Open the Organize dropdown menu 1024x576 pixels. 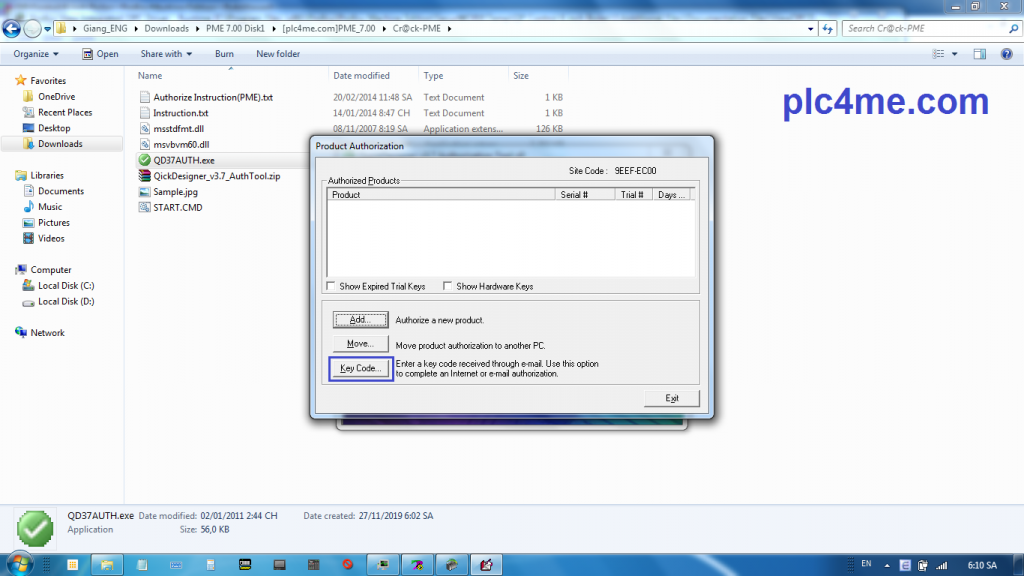coord(36,54)
